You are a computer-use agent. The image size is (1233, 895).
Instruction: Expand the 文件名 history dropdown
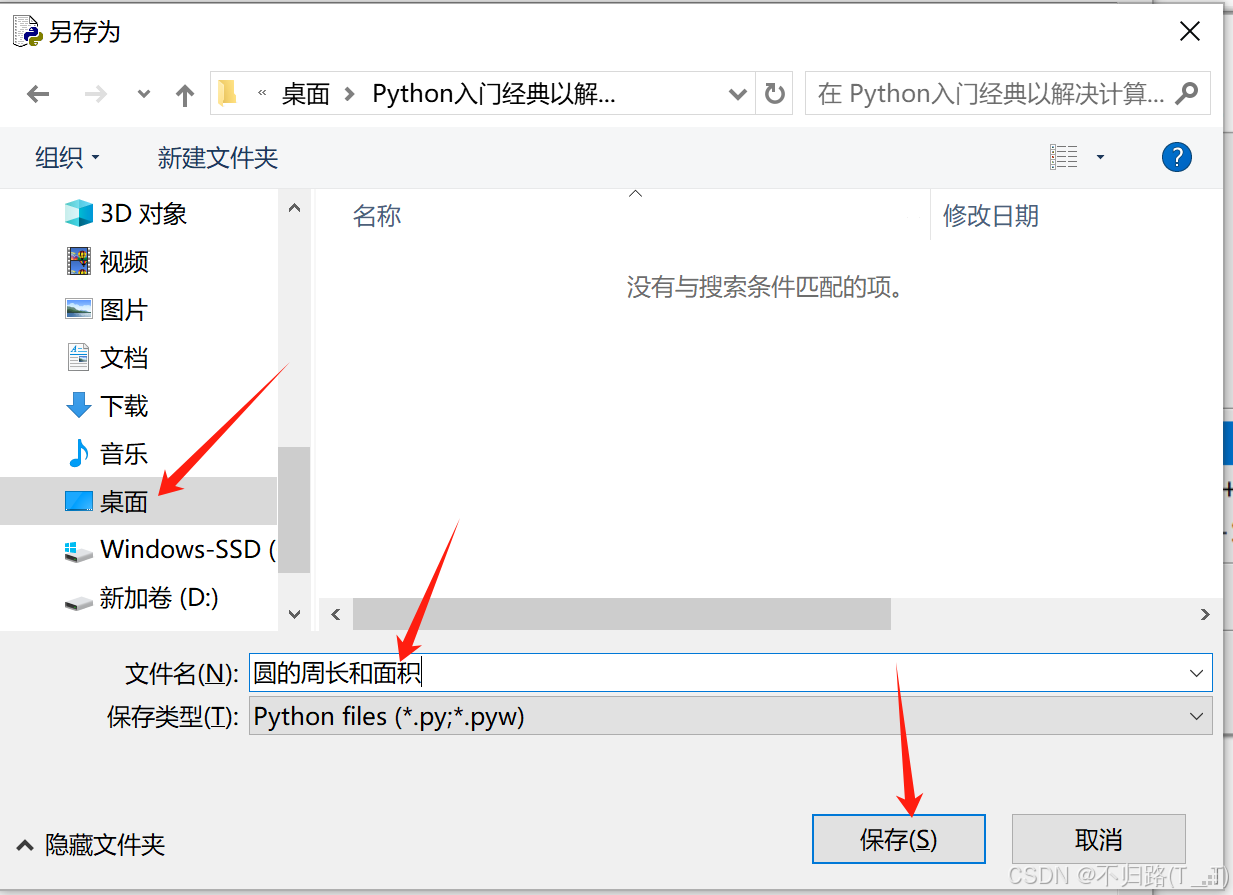[x=1196, y=672]
